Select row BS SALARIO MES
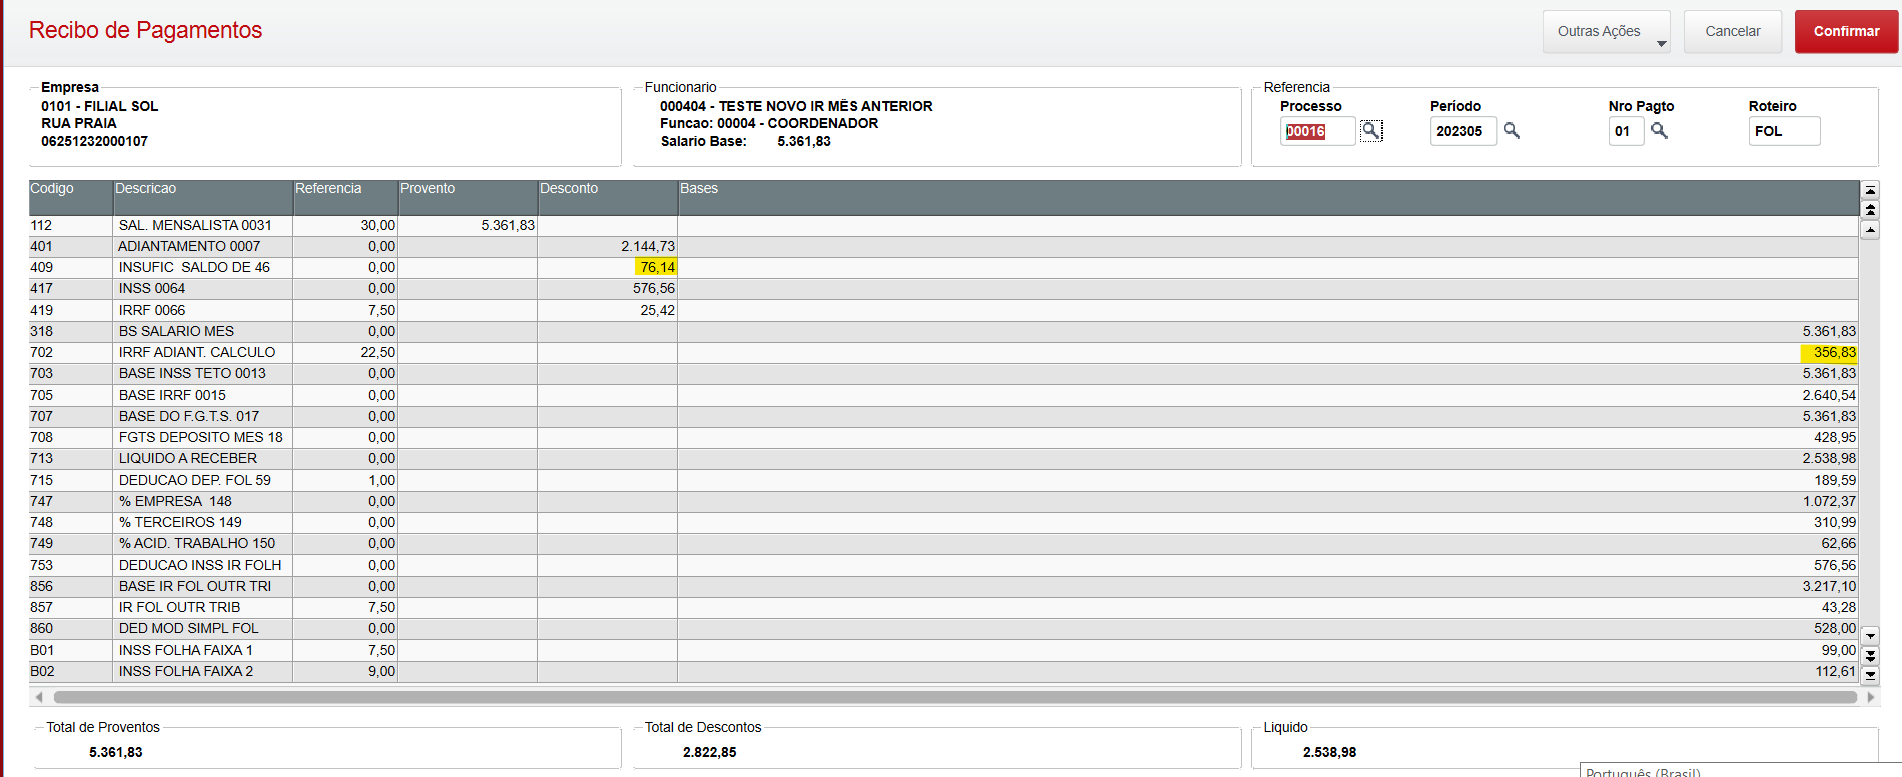Screen dimensions: 1902x777 [943, 331]
